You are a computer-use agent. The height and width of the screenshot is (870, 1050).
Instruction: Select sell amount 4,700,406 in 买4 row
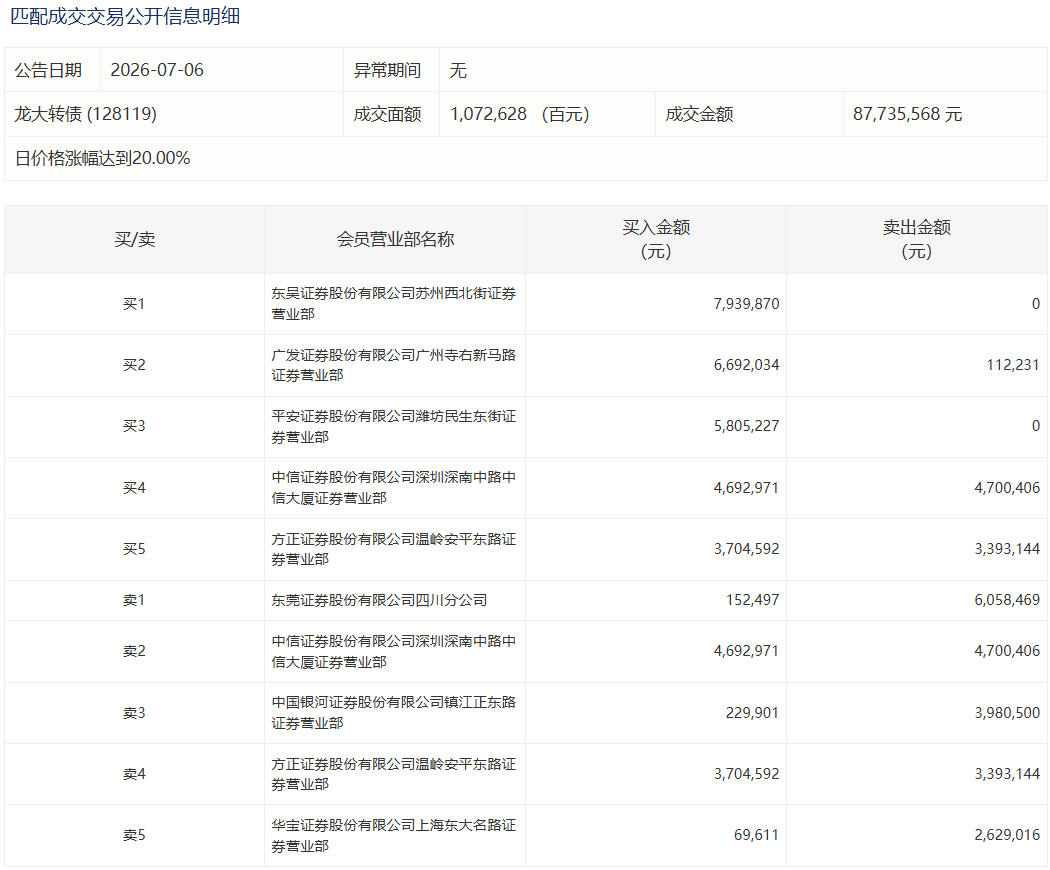point(1007,488)
